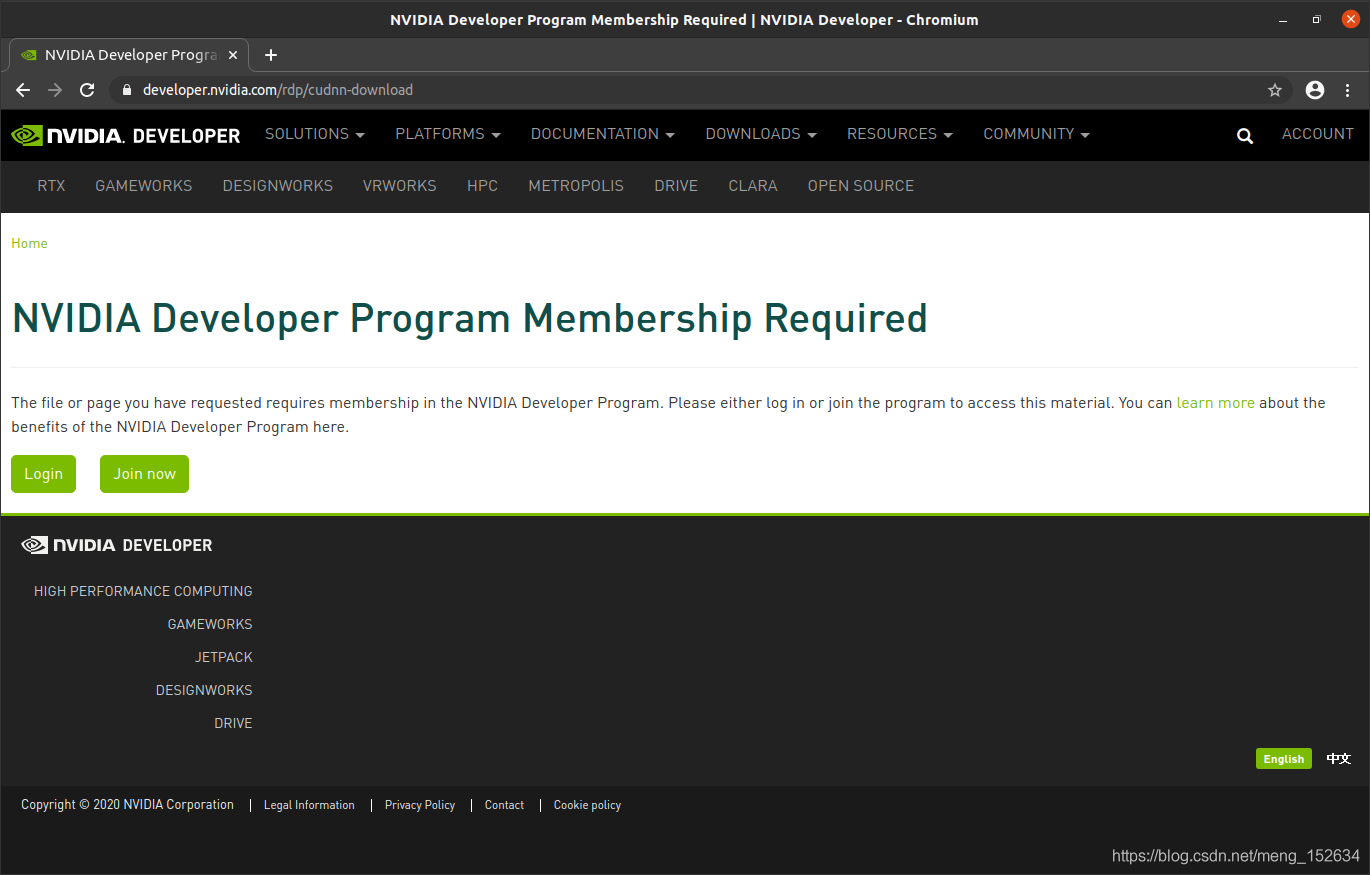Expand the Community dropdown menu
The height and width of the screenshot is (875, 1370).
click(1037, 134)
